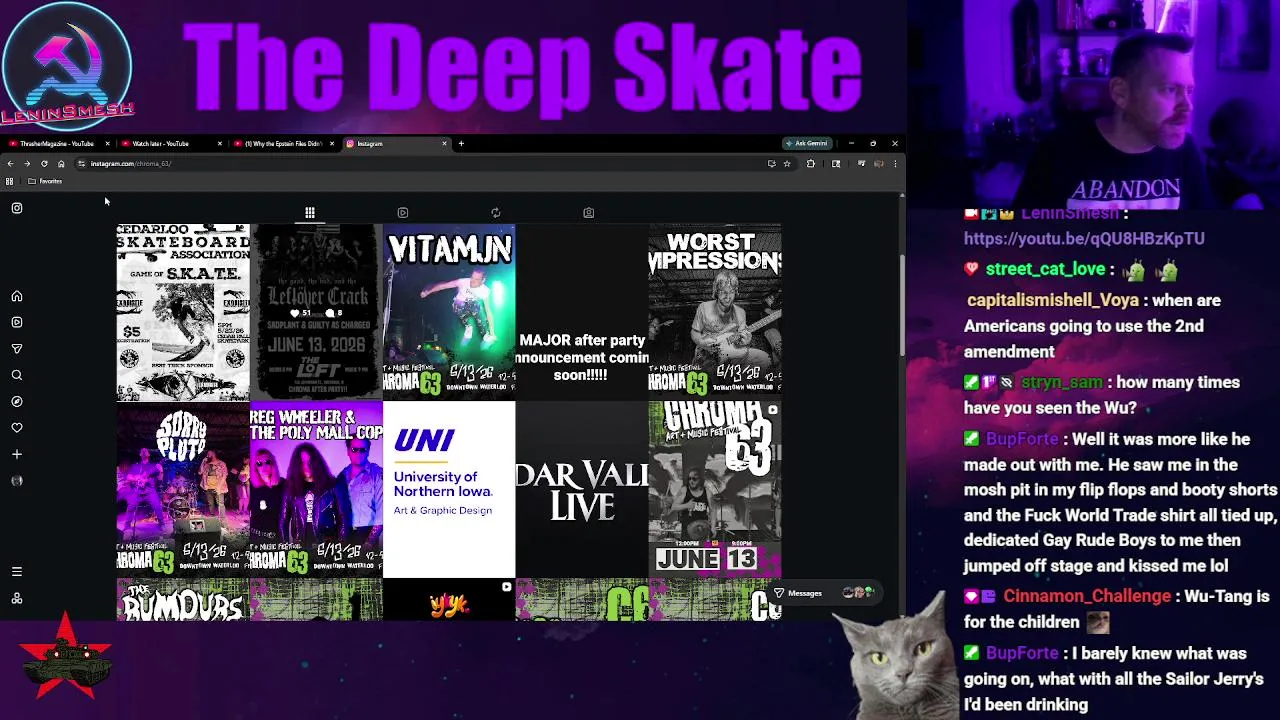Image resolution: width=1280 pixels, height=720 pixels.
Task: Open the Cedar Valley Live post
Action: click(582, 489)
